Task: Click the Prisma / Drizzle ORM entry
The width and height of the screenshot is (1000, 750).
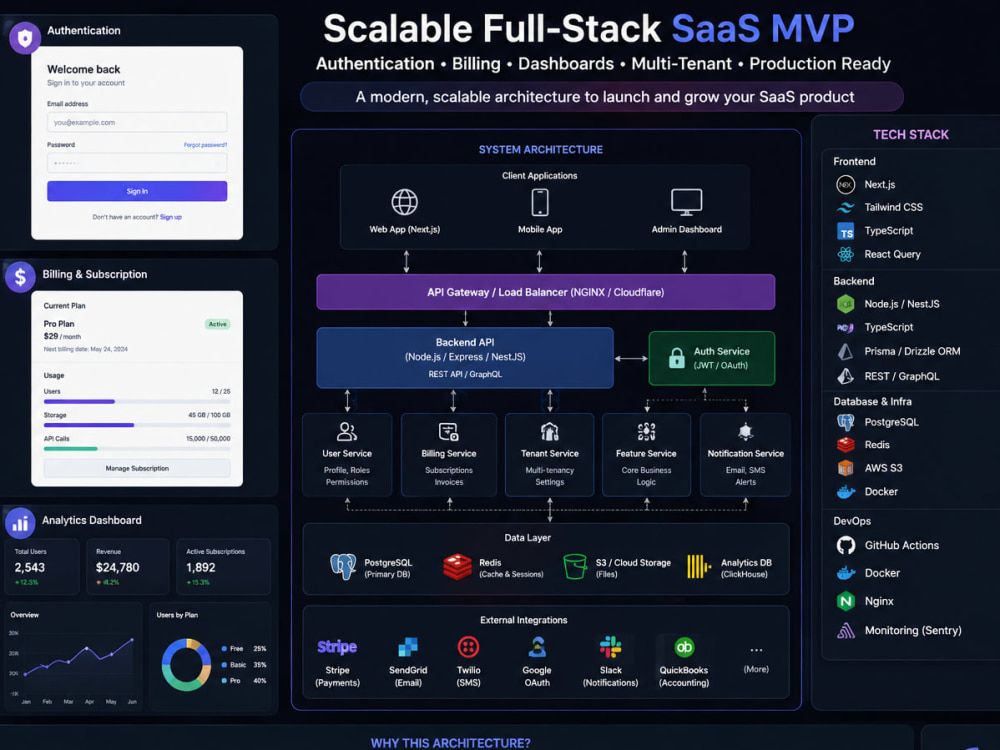Action: pos(898,351)
